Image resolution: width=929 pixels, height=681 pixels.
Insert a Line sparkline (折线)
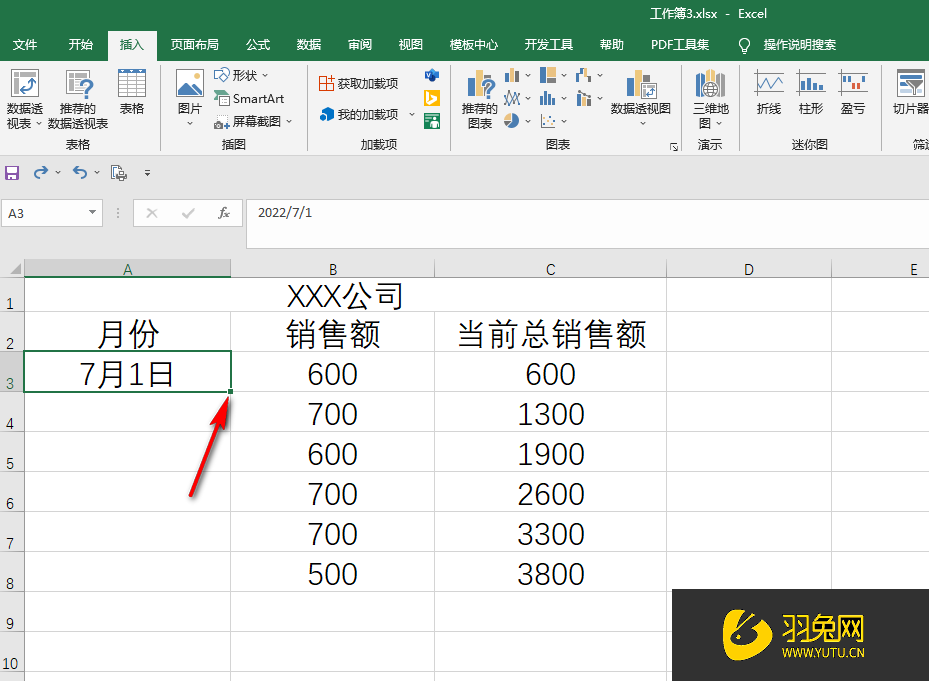click(x=768, y=92)
